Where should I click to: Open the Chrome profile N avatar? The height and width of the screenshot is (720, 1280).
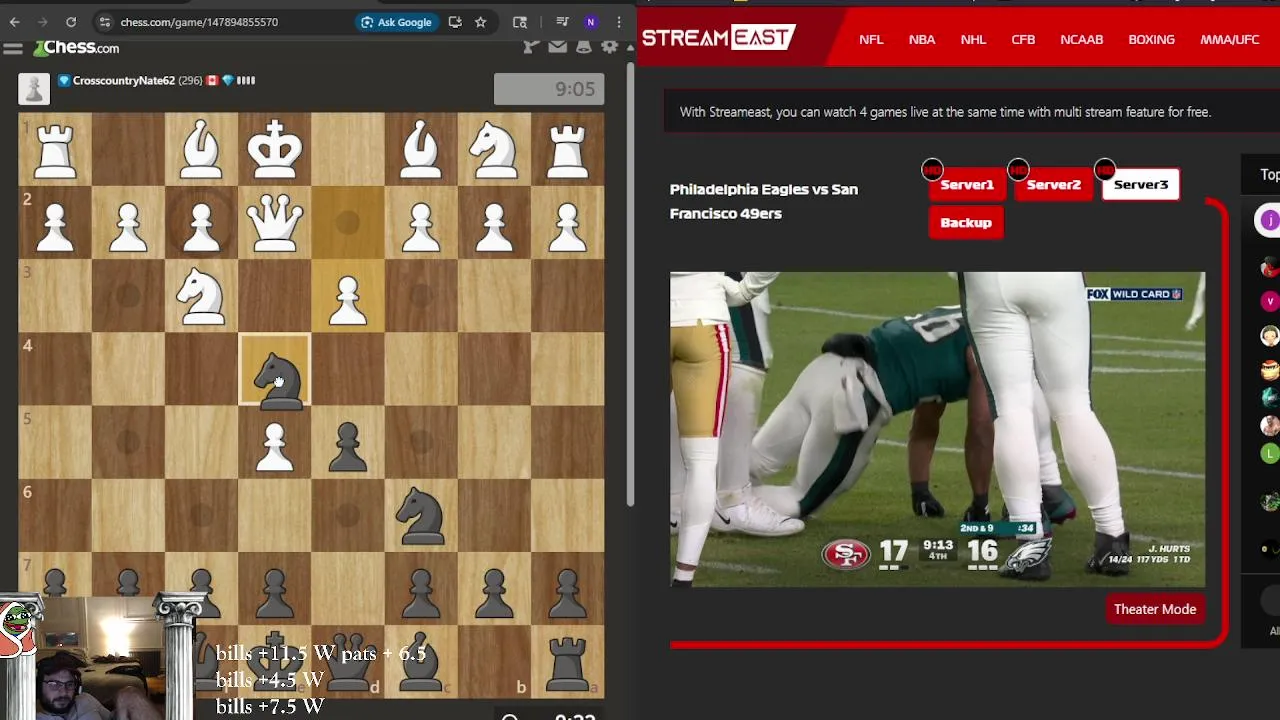click(591, 22)
